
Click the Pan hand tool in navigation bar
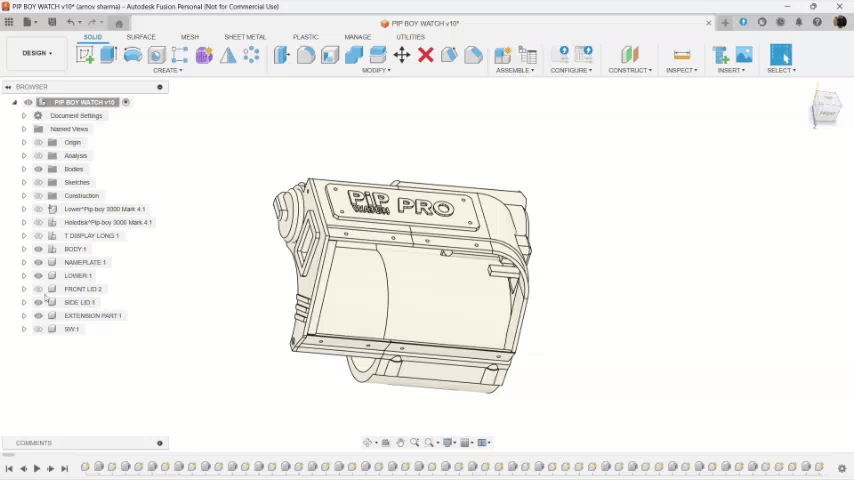pos(400,442)
